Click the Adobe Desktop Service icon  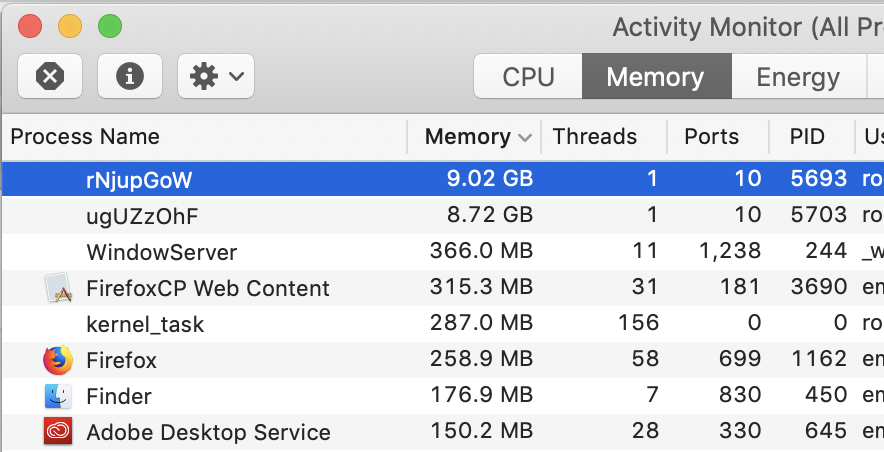tap(58, 432)
